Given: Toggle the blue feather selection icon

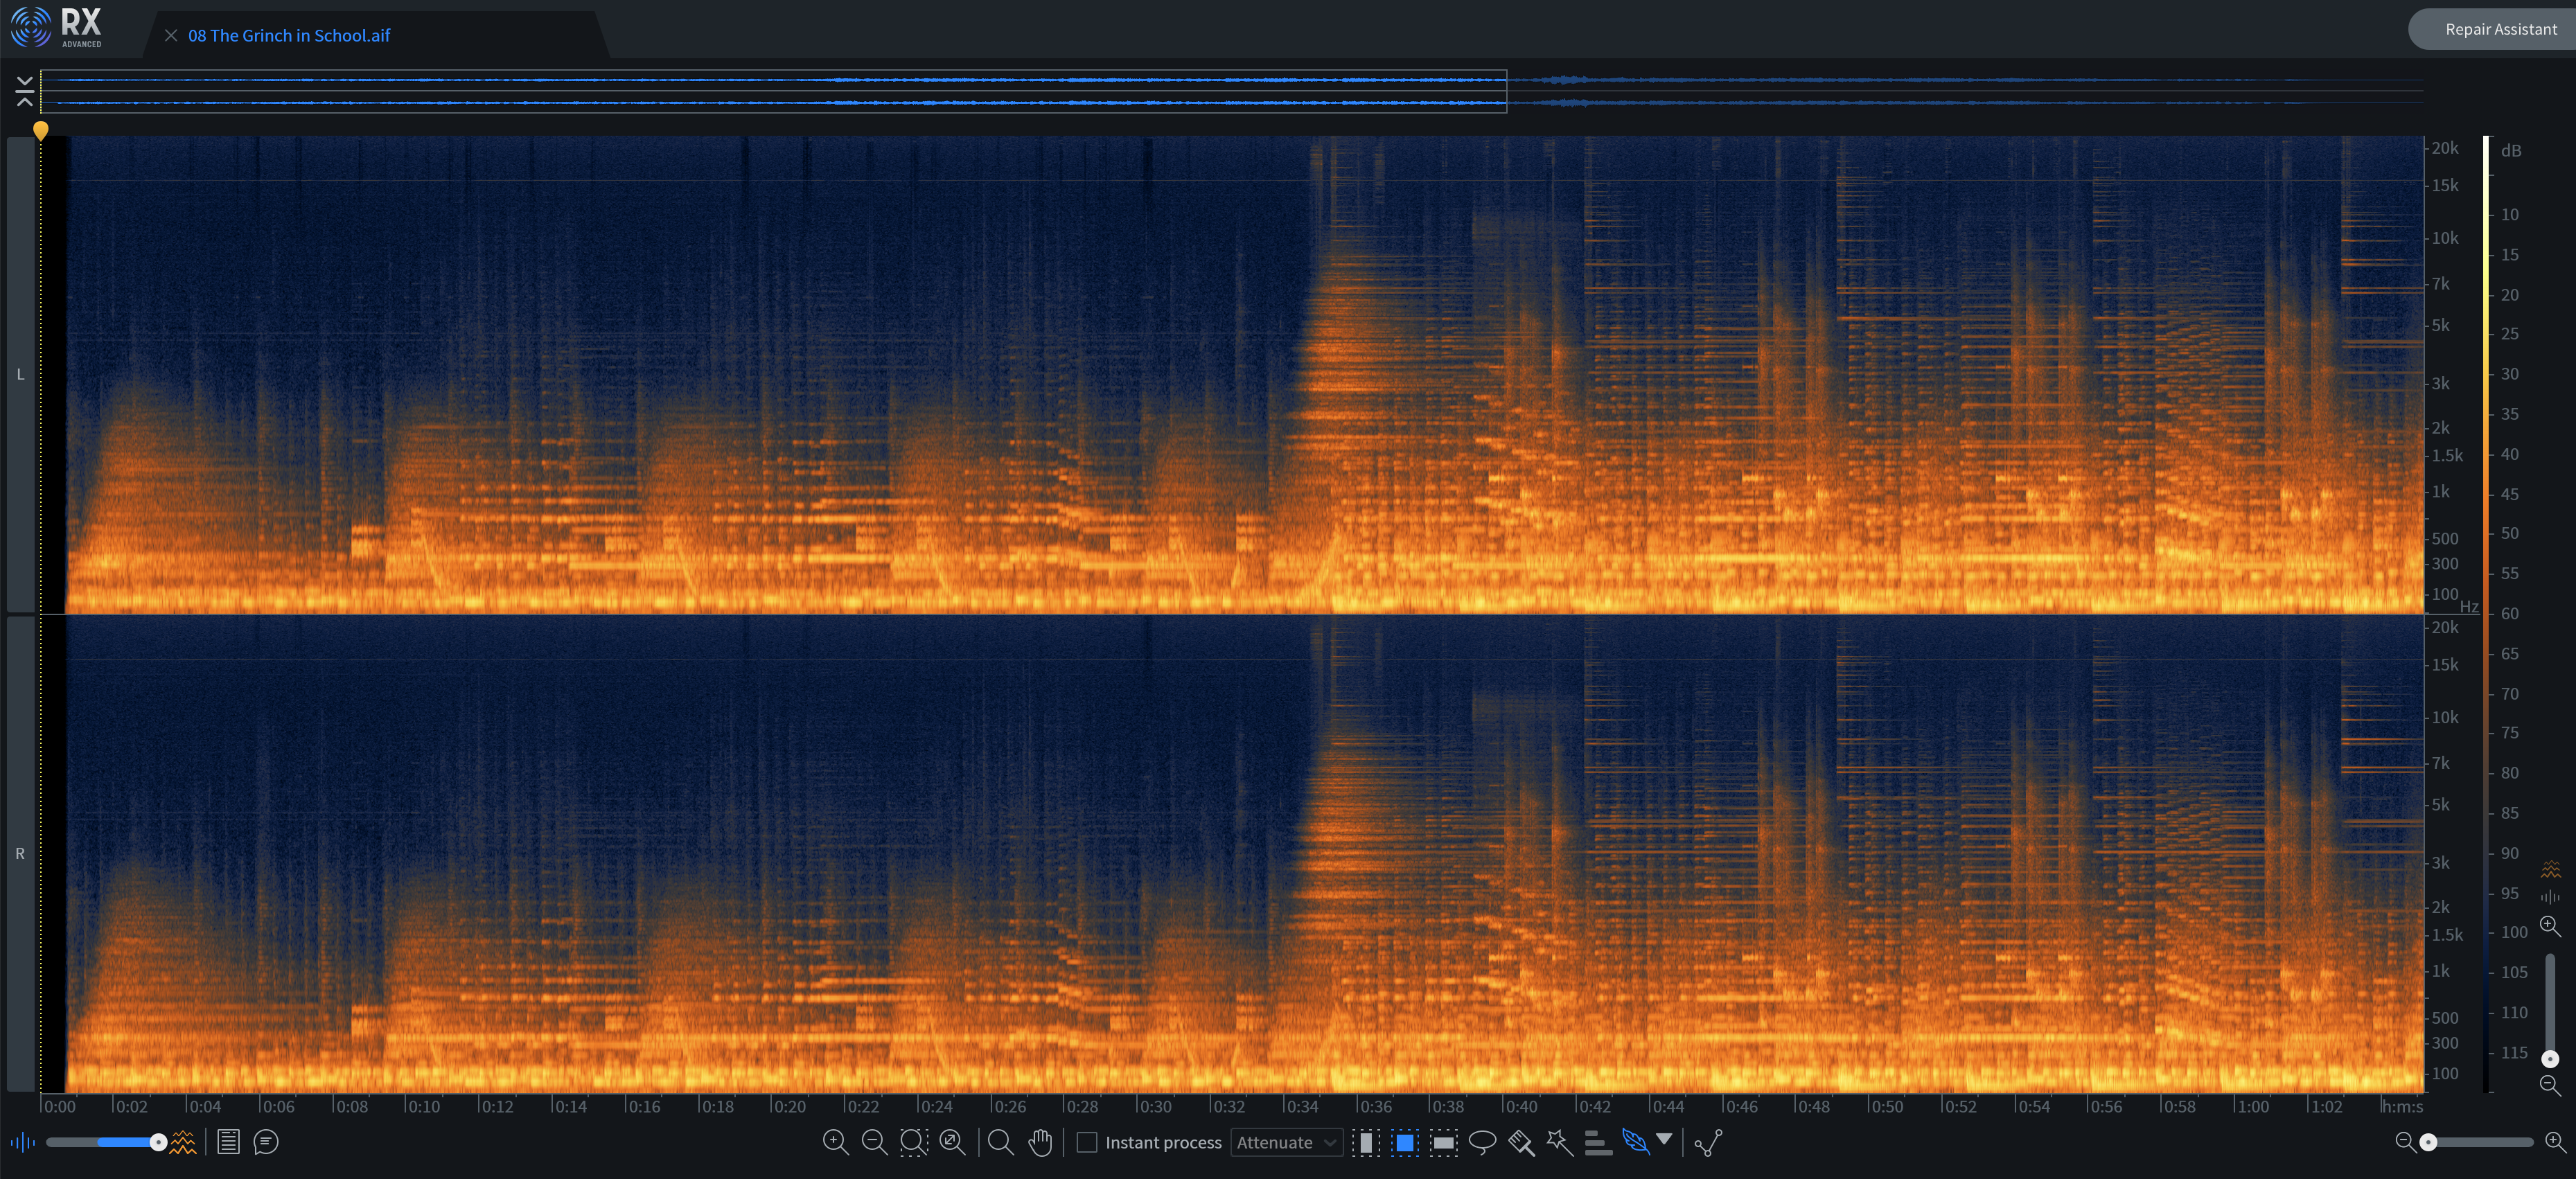Looking at the screenshot, I should (x=1636, y=1142).
